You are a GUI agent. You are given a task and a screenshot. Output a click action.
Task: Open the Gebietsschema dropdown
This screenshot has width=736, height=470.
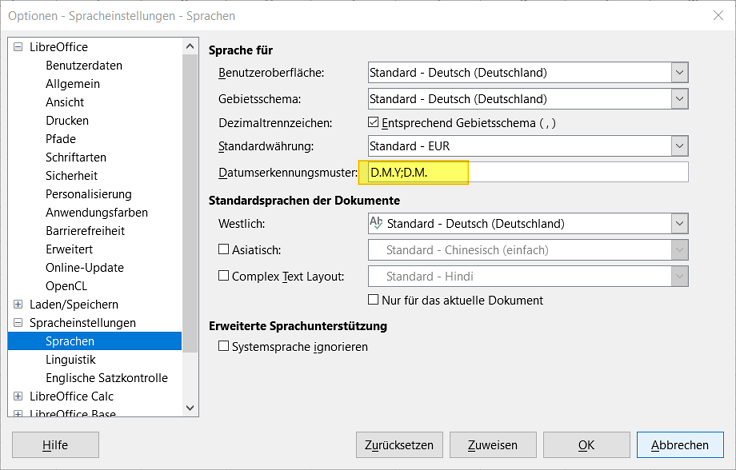[679, 99]
